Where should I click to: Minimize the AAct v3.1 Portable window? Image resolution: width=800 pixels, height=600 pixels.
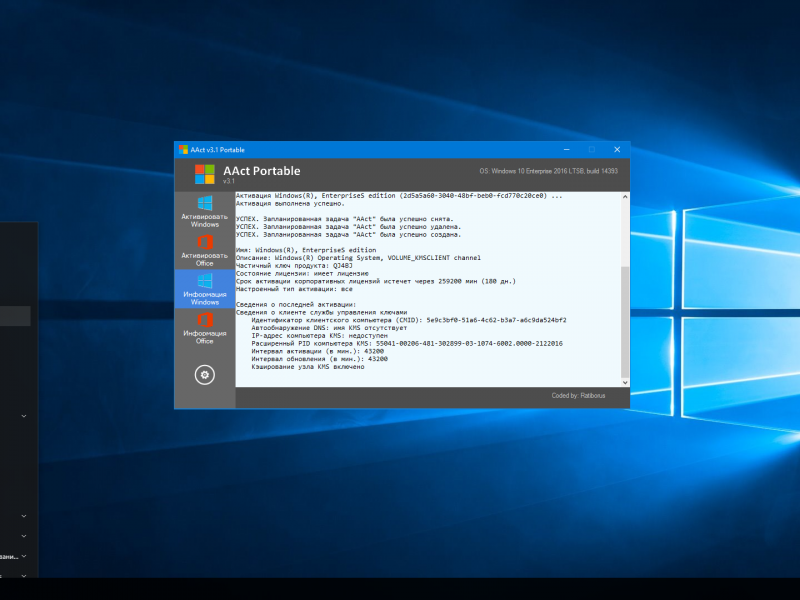566,149
